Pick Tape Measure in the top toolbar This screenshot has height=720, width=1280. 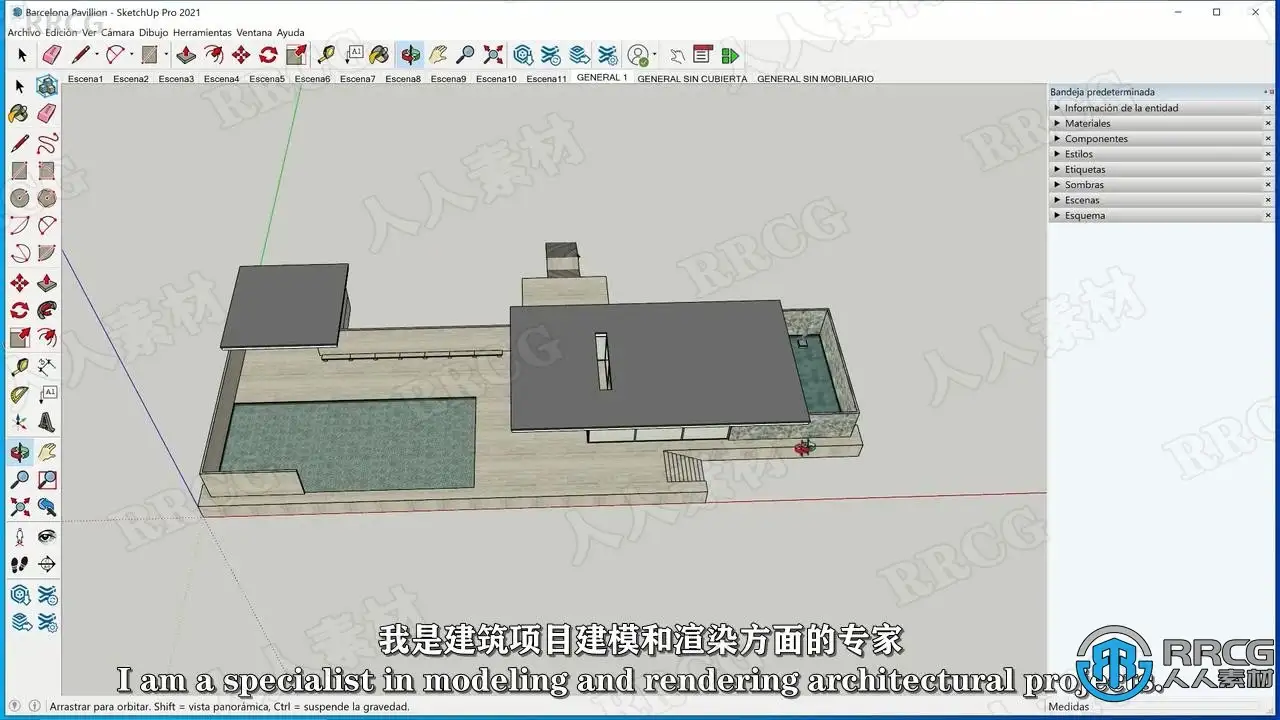point(327,55)
